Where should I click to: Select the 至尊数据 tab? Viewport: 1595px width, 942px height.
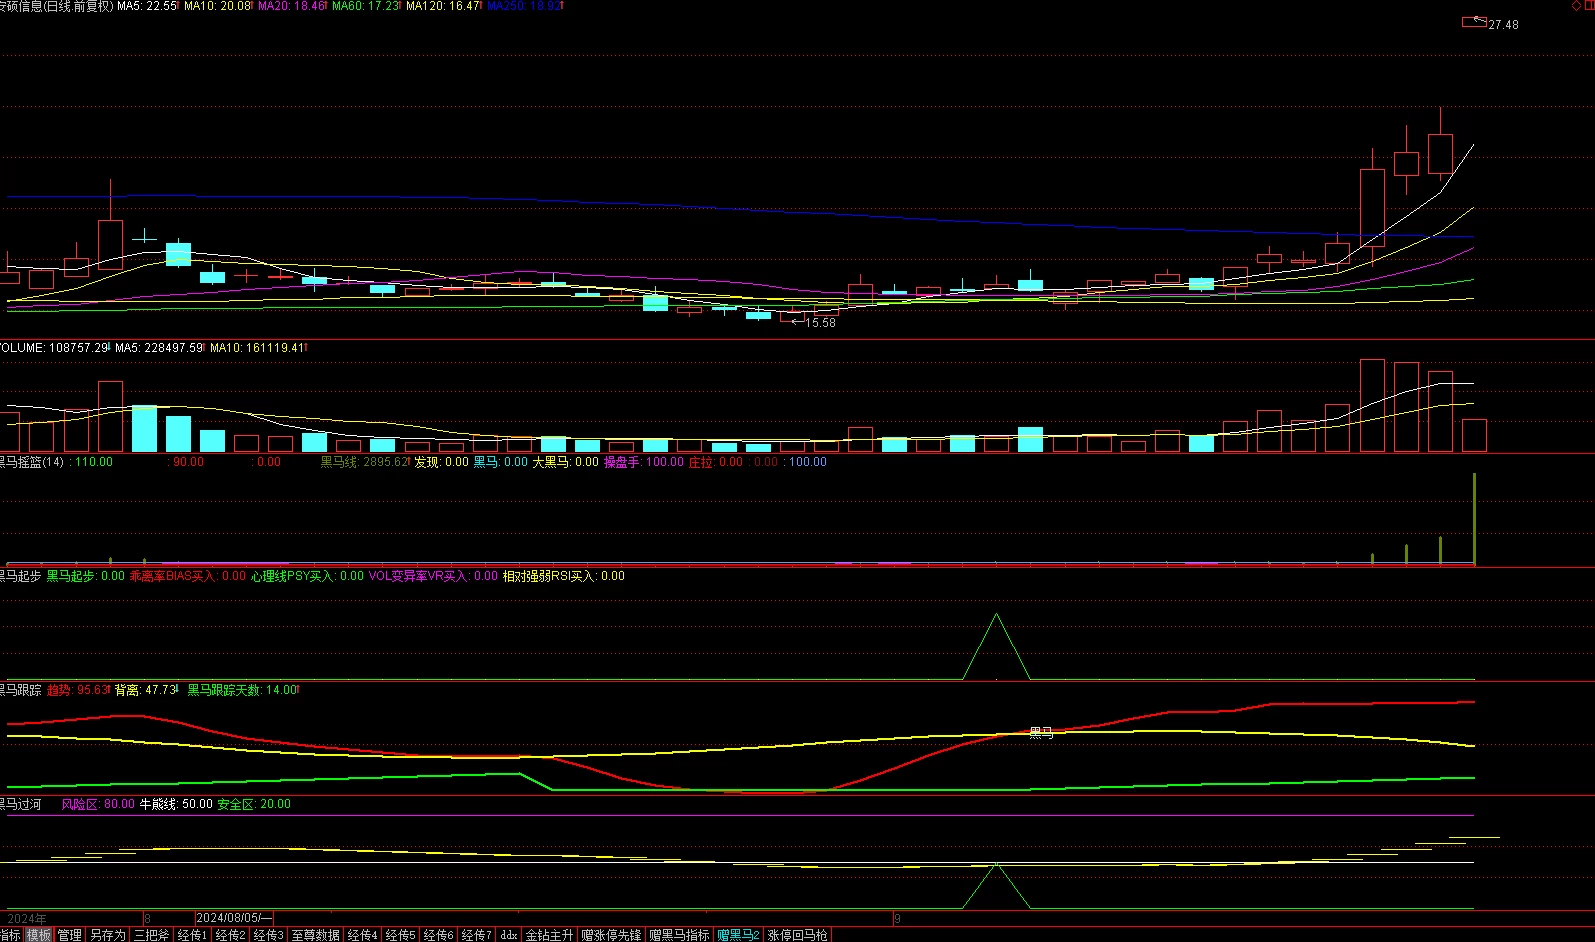pyautogui.click(x=316, y=935)
